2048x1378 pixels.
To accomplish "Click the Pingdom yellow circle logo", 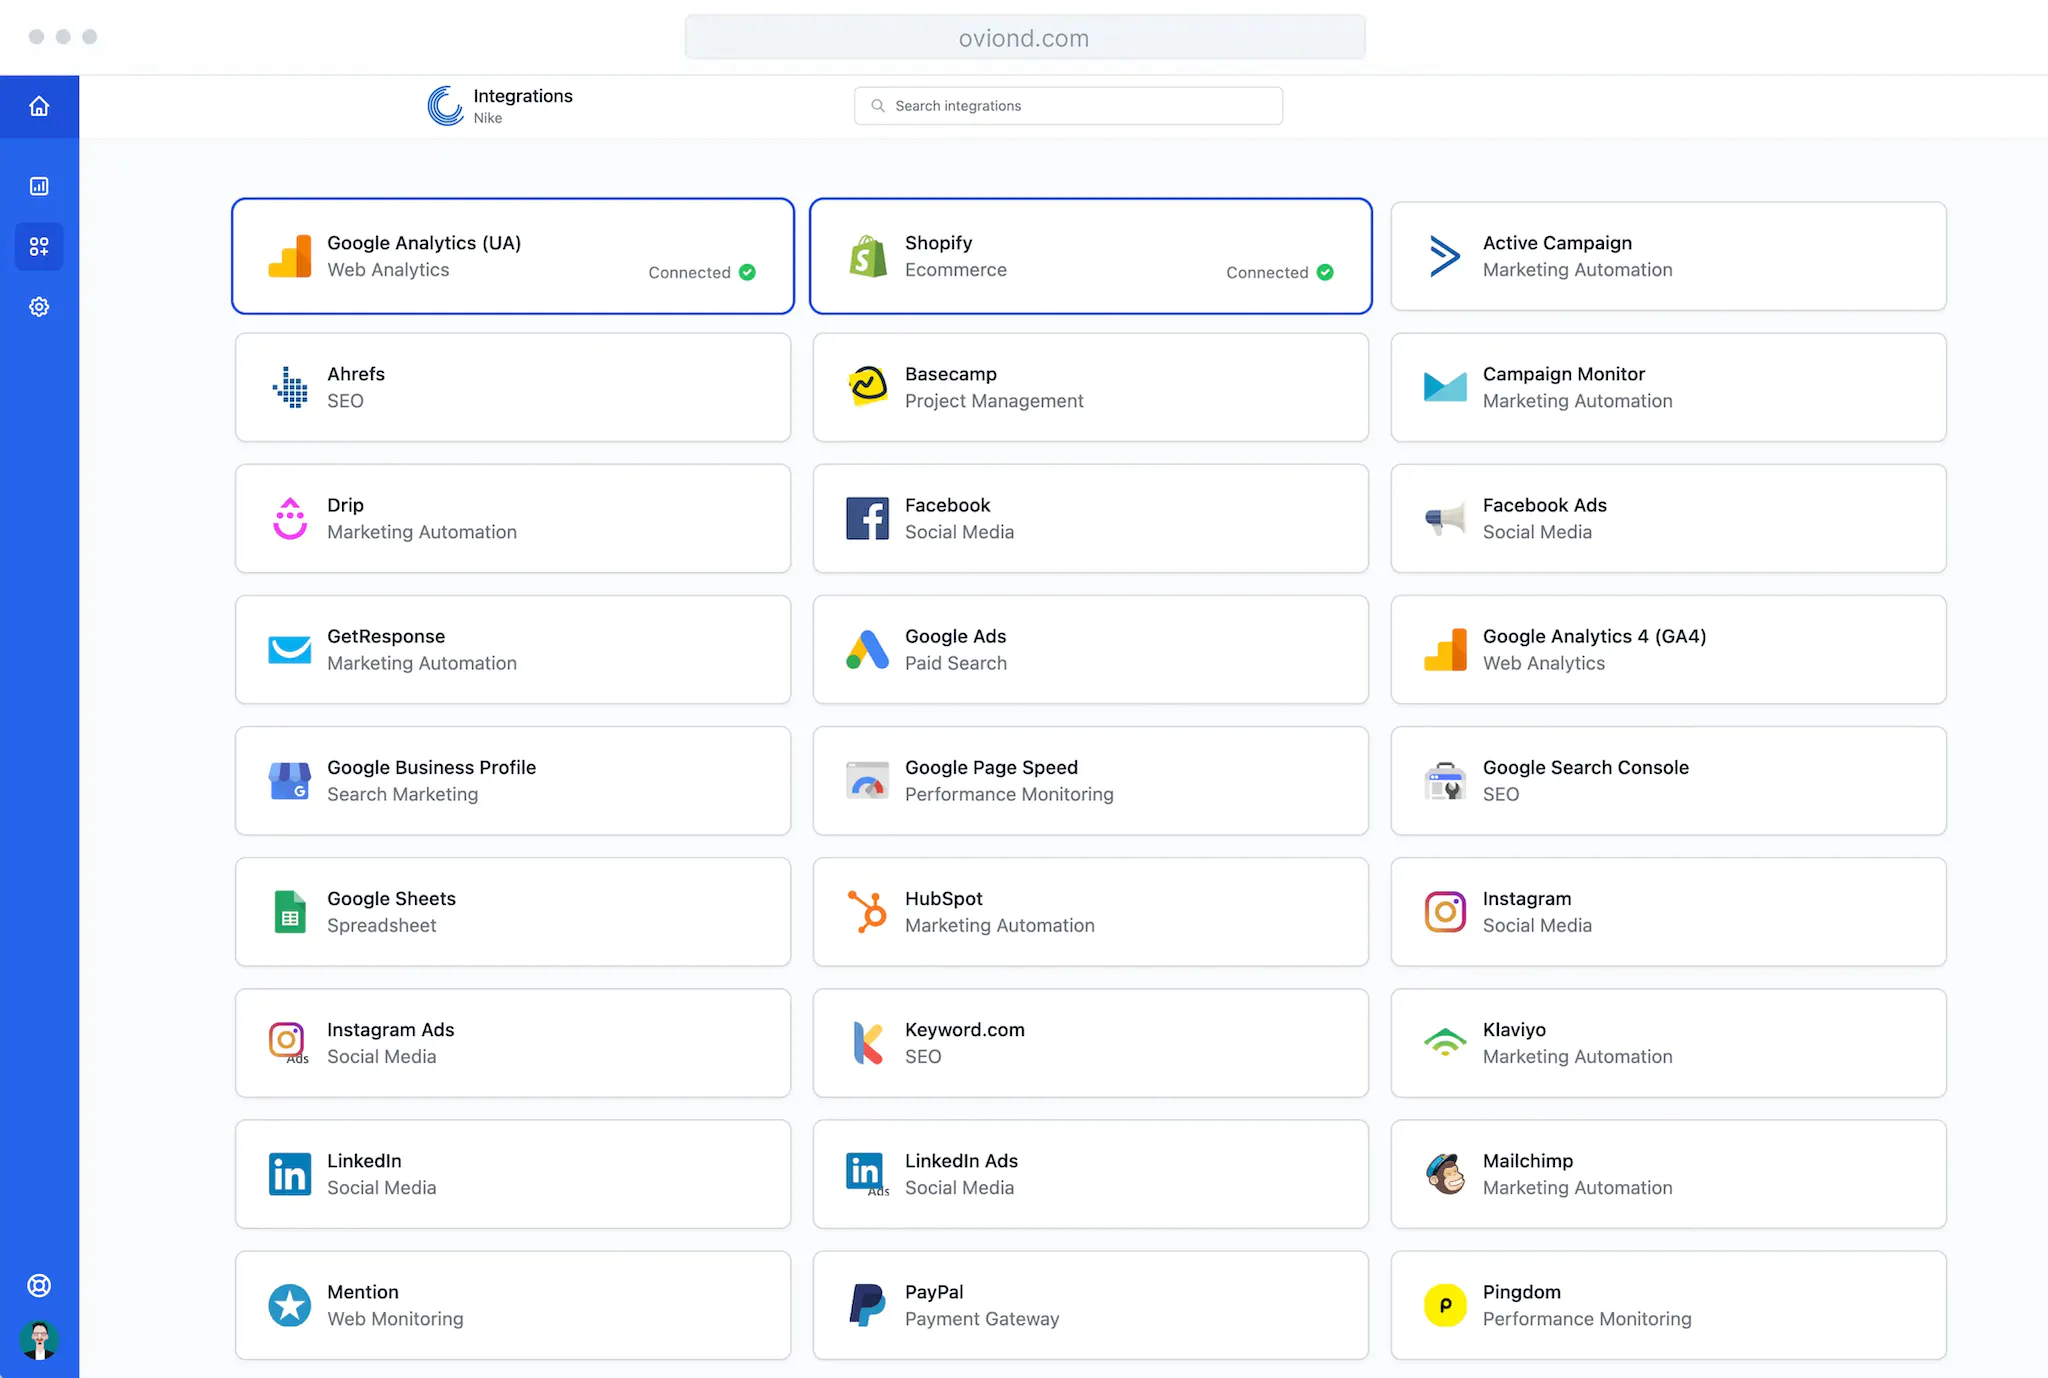I will pos(1445,1305).
